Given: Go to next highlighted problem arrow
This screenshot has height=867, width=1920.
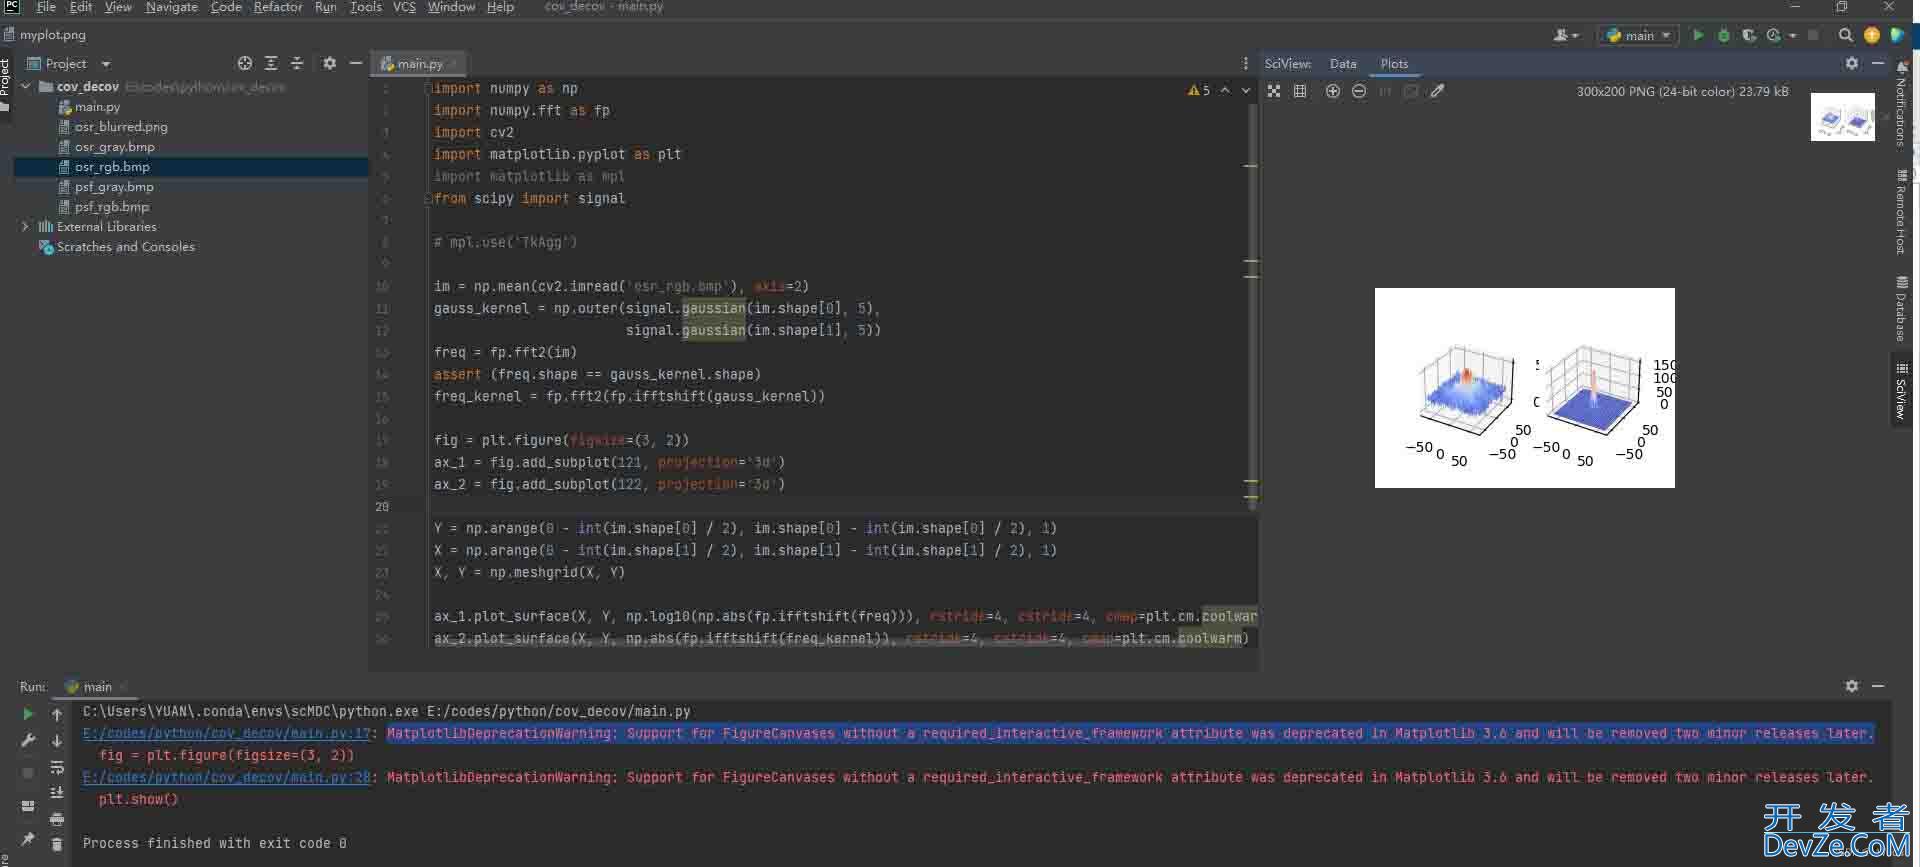Looking at the screenshot, I should click(x=1246, y=91).
